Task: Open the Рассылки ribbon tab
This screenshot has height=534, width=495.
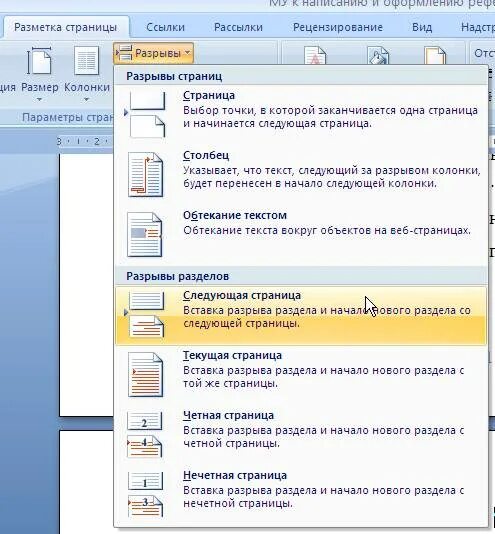Action: click(238, 27)
